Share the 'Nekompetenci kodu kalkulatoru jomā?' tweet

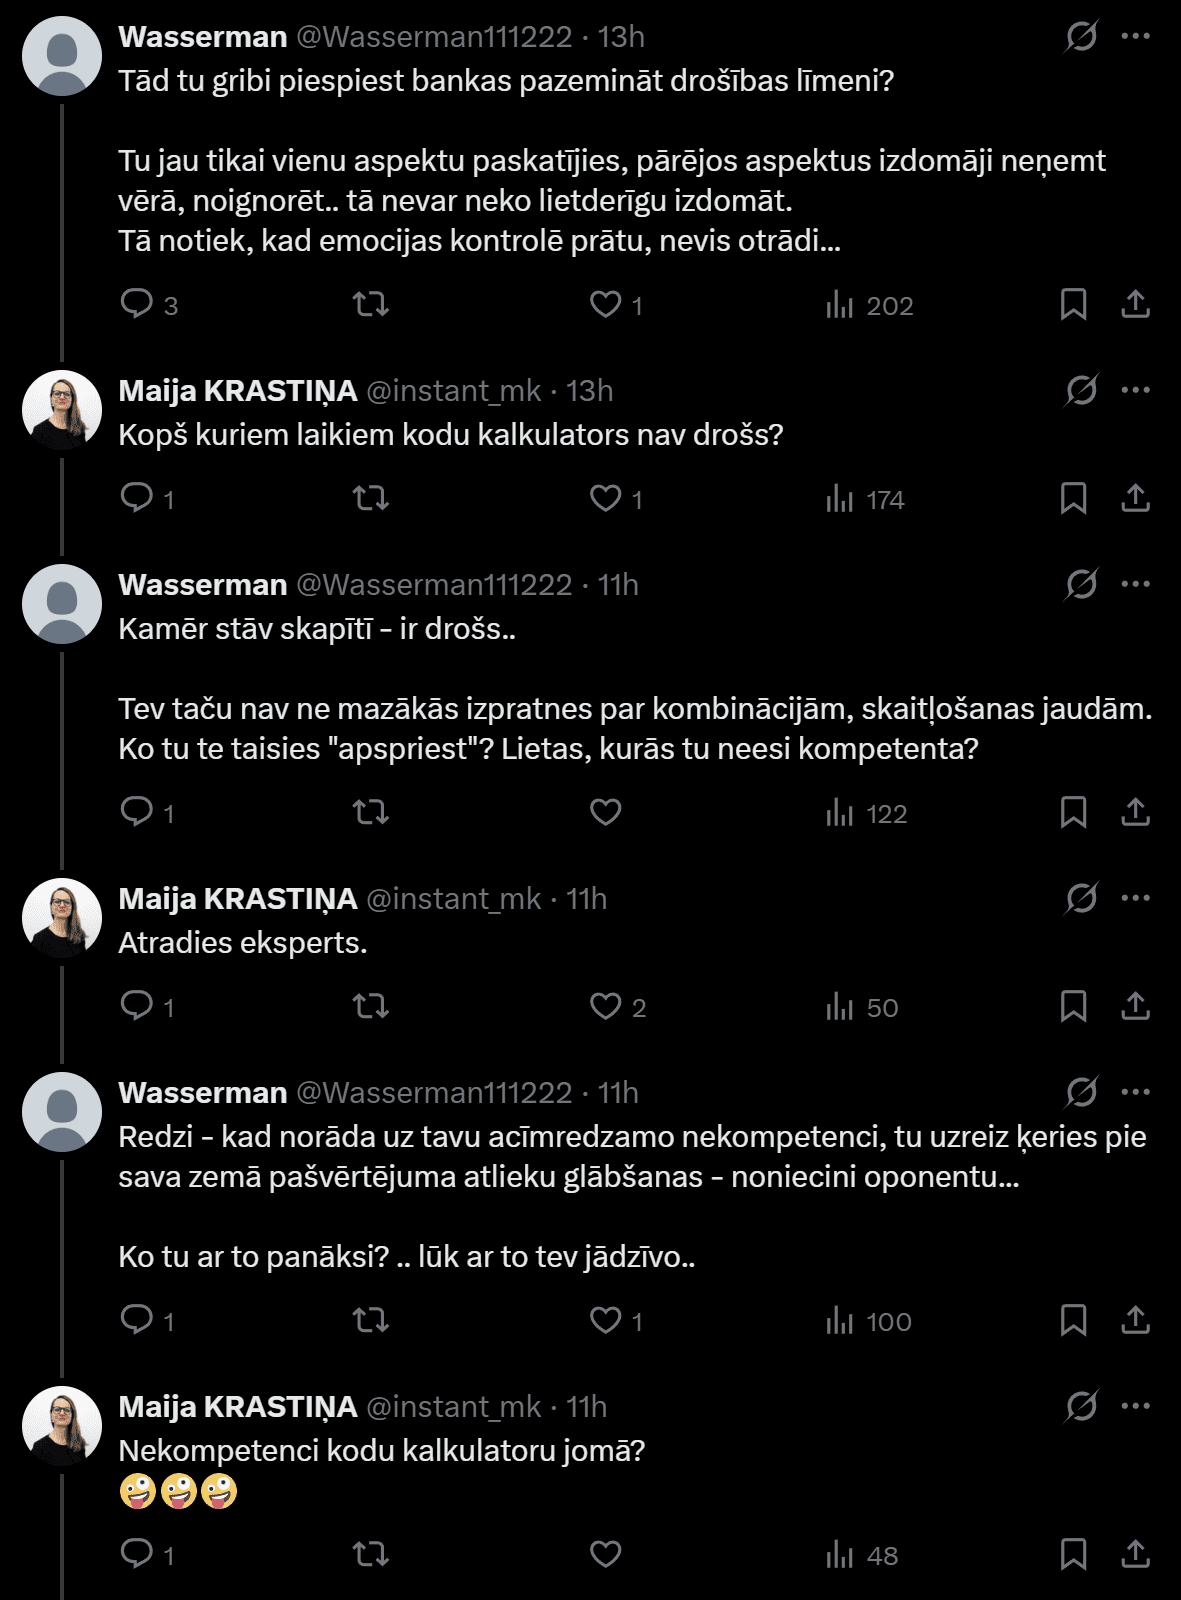[x=1135, y=1554]
